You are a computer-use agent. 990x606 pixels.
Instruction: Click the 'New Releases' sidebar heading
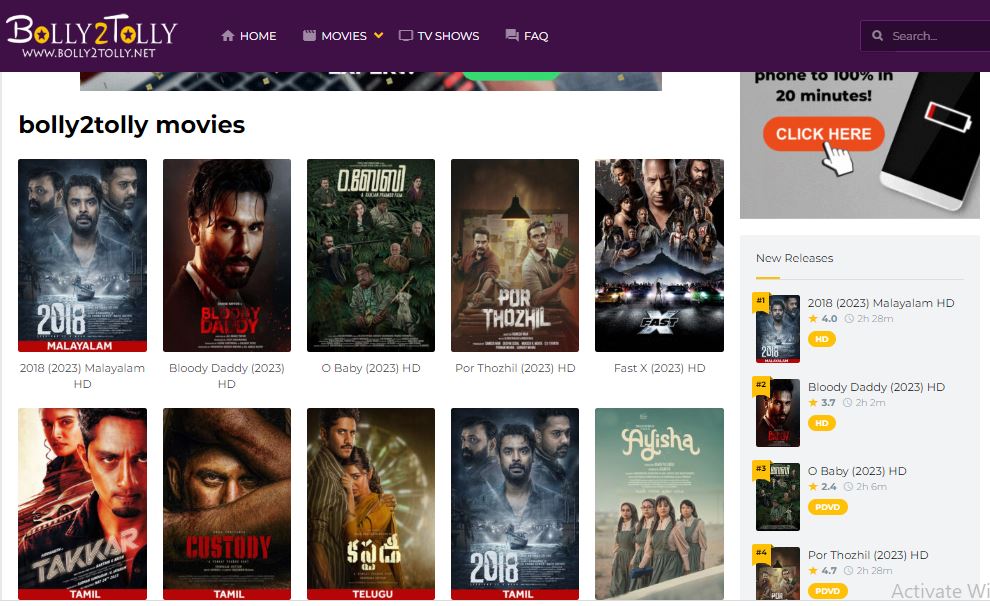pos(794,258)
